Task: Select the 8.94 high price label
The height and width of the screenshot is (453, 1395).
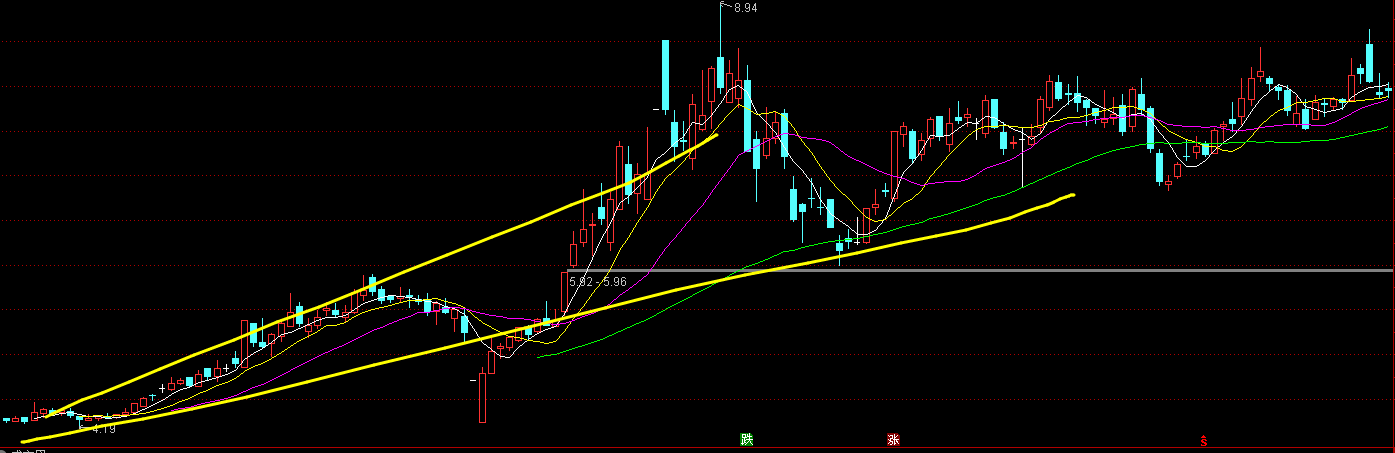Action: [745, 8]
